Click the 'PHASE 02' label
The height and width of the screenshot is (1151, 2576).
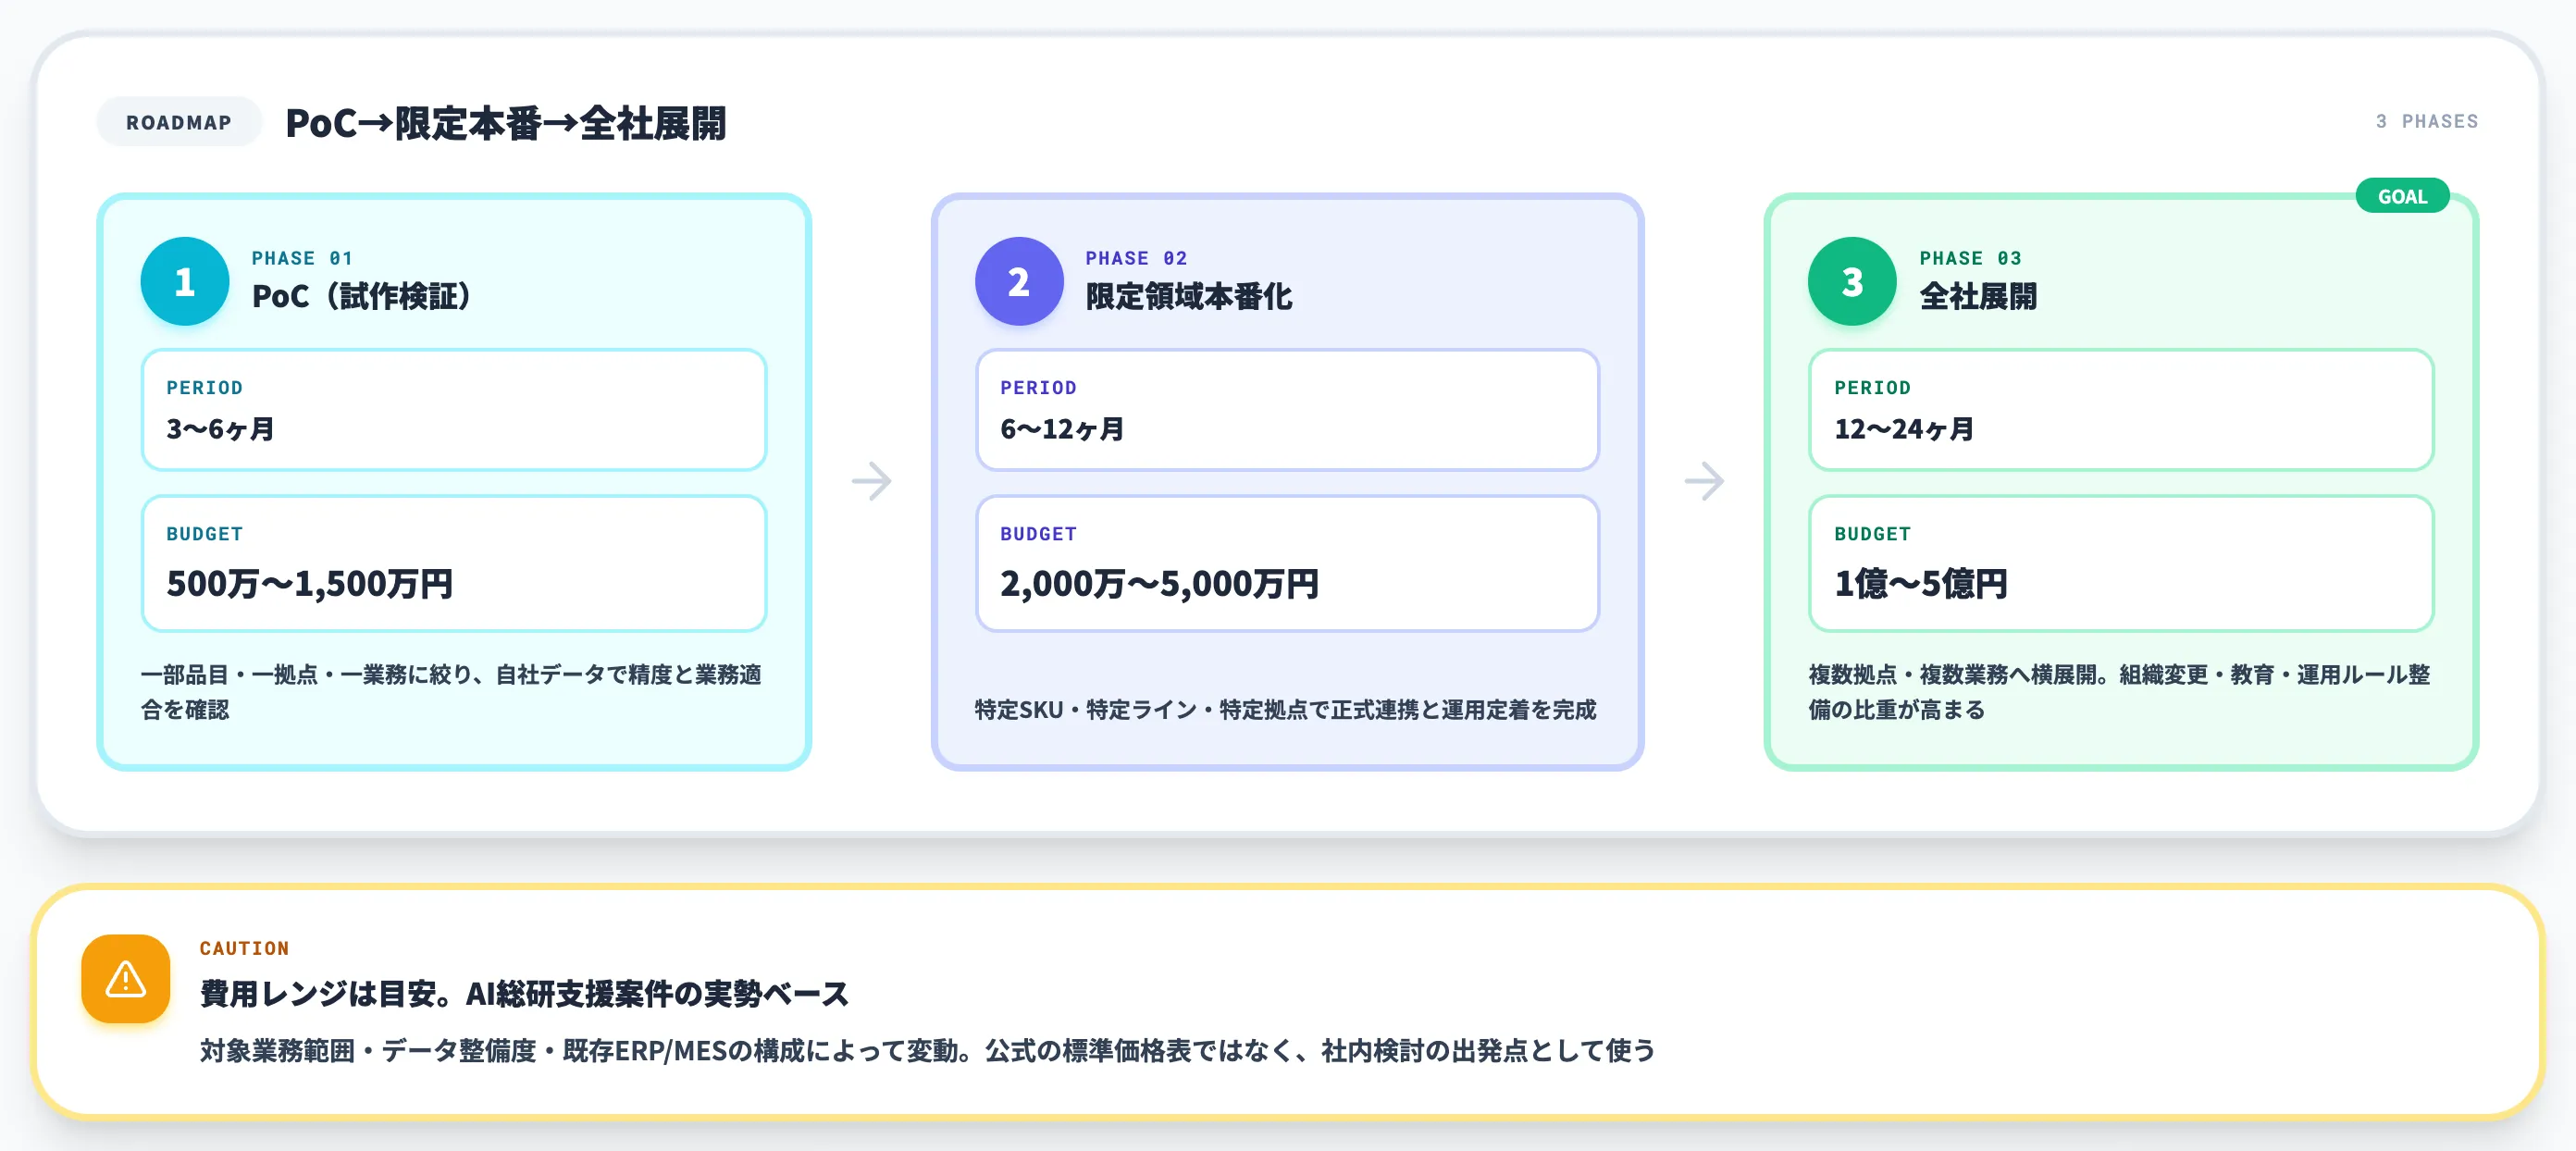(x=1136, y=258)
